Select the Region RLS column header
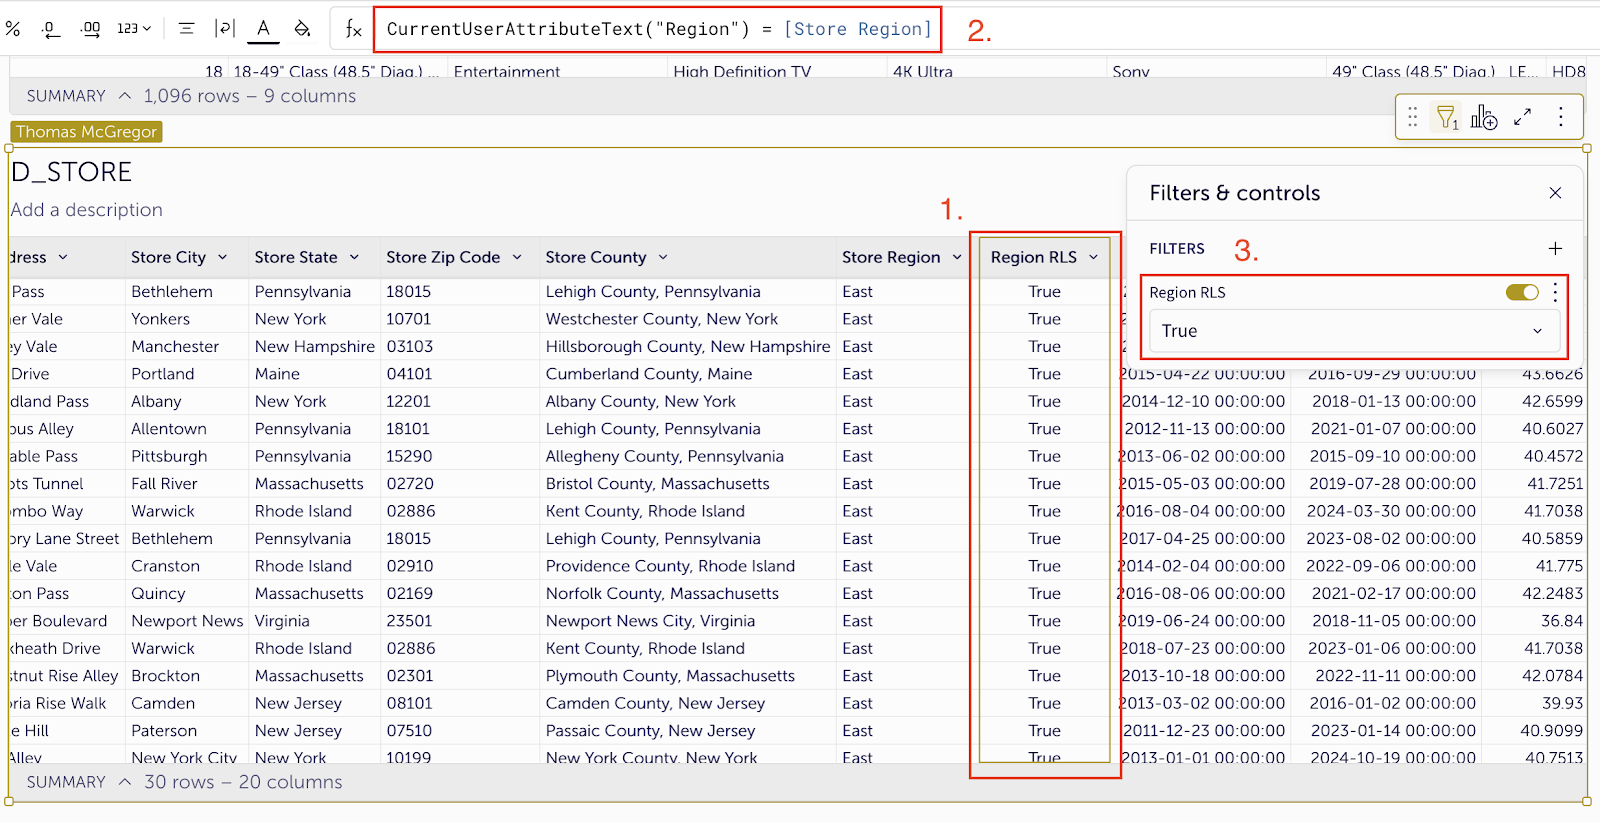 click(x=1034, y=257)
